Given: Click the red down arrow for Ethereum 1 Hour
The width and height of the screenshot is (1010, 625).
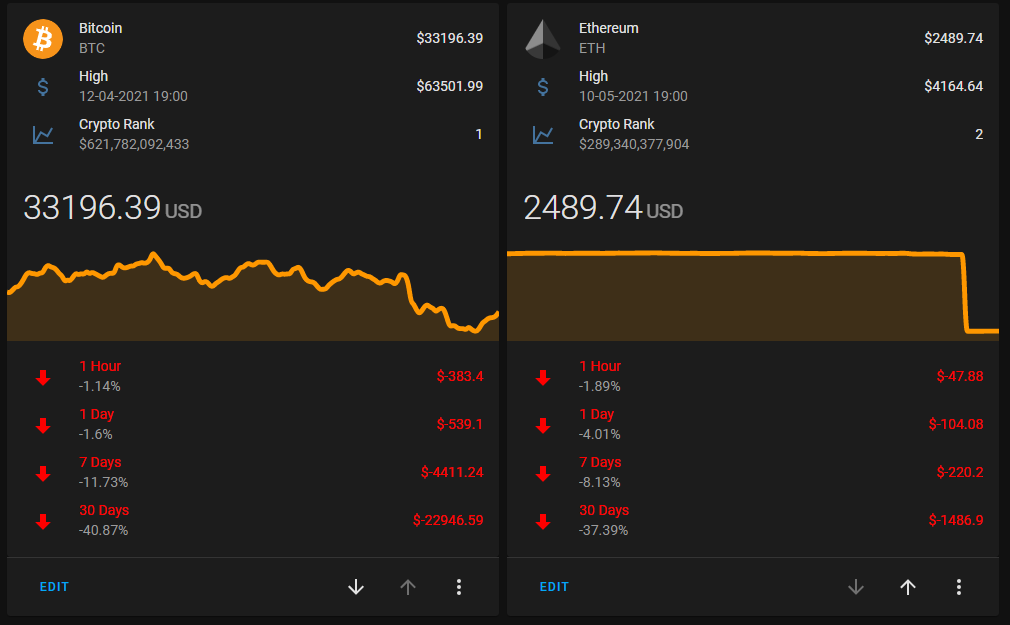Looking at the screenshot, I should [543, 378].
